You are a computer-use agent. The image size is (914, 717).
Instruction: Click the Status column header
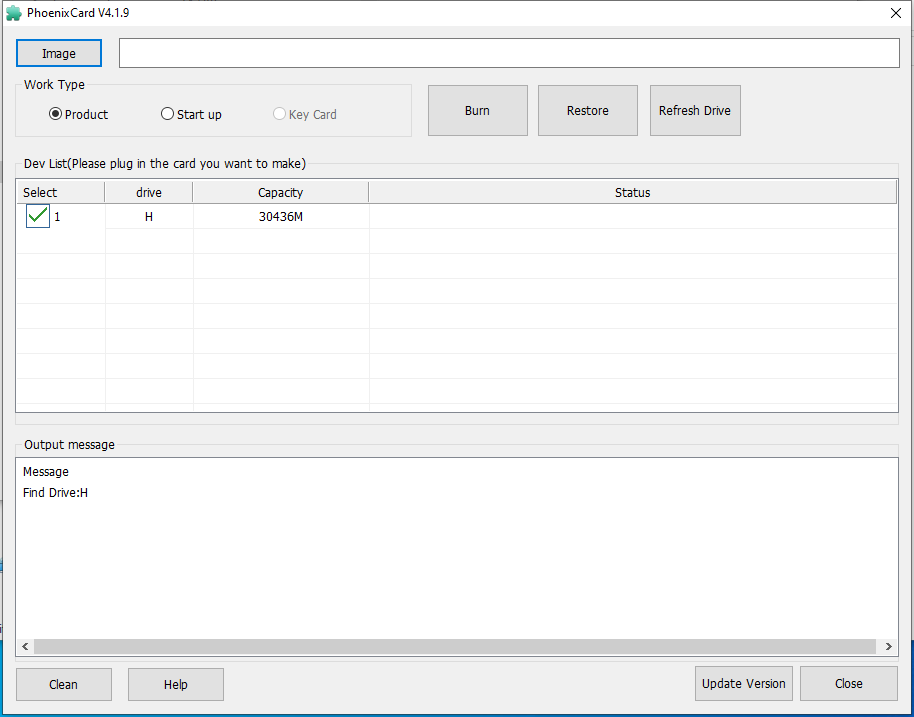click(632, 192)
